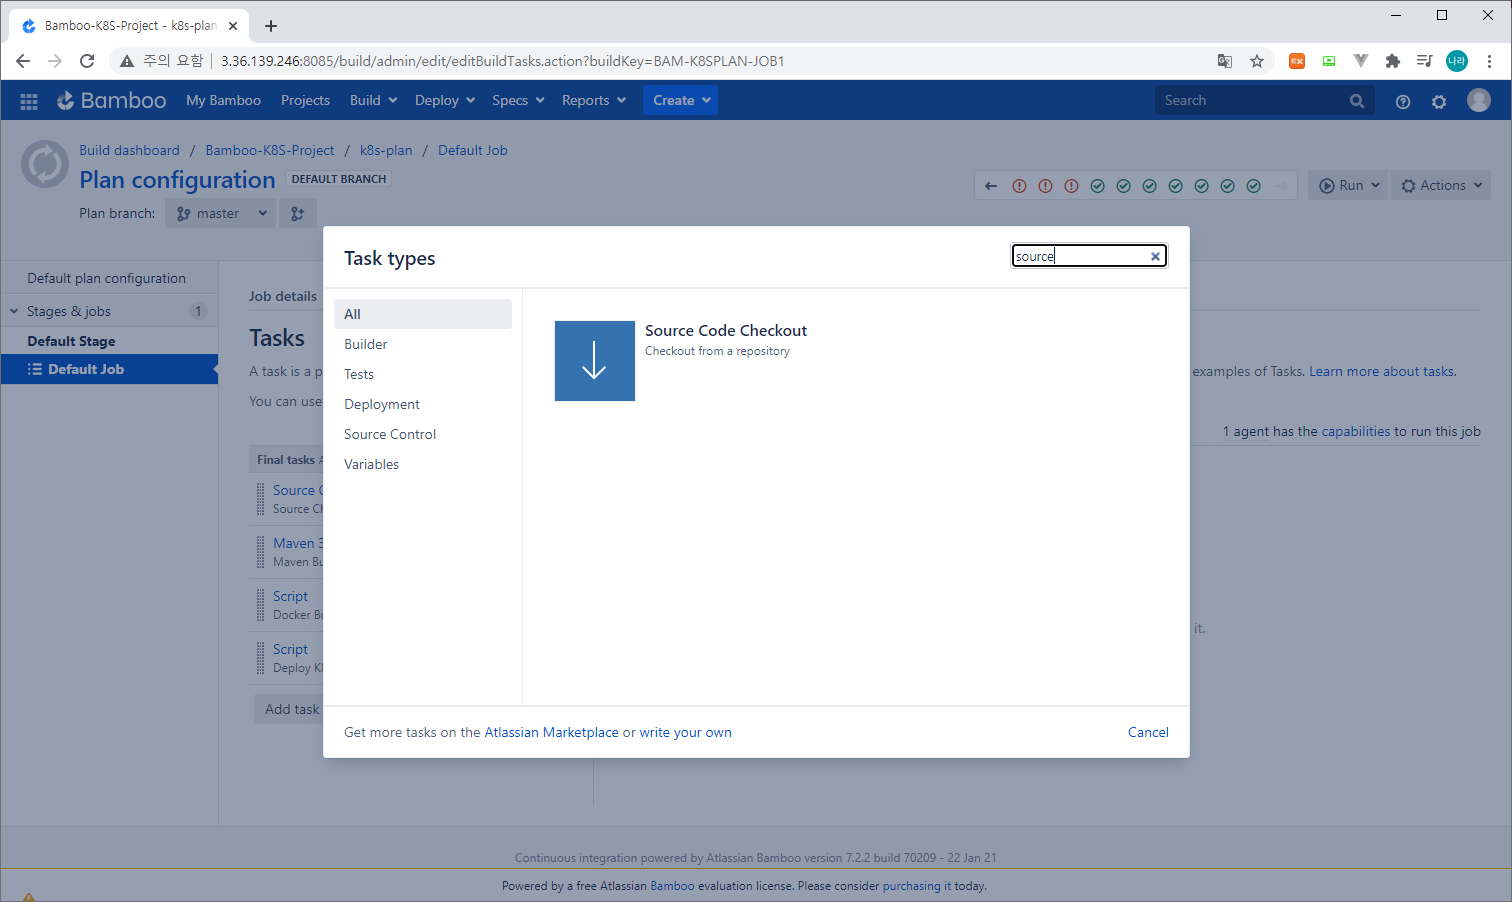This screenshot has height=902, width=1512.
Task: Open the Deploy dropdown menu
Action: pos(445,100)
